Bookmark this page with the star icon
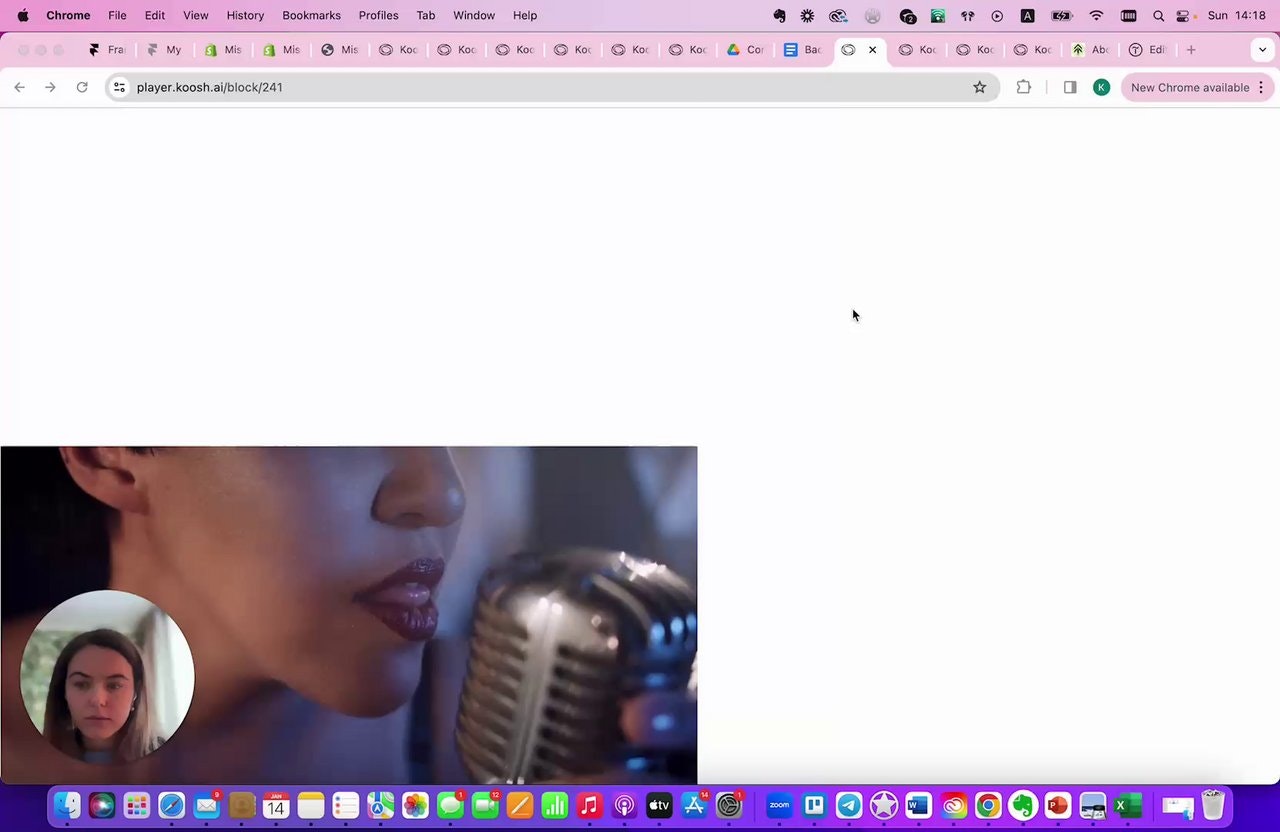1280x832 pixels. click(980, 87)
